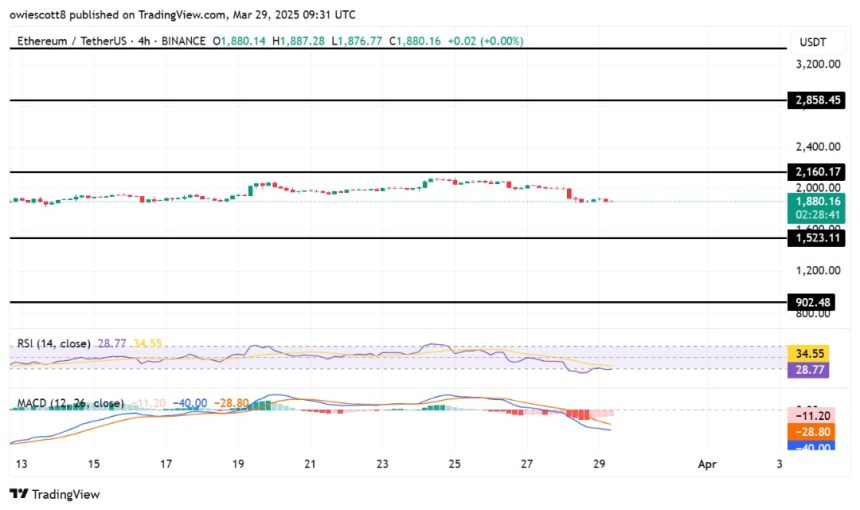Screen dimensions: 860x510
Task: Click the TradingView logo at bottom left
Action: (x=54, y=493)
